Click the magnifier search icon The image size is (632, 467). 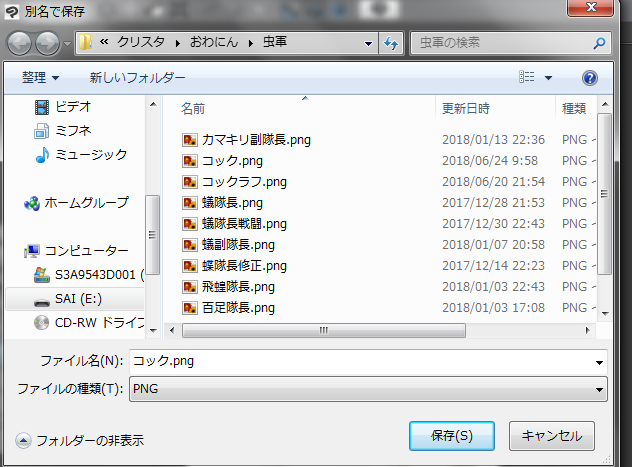(599, 43)
